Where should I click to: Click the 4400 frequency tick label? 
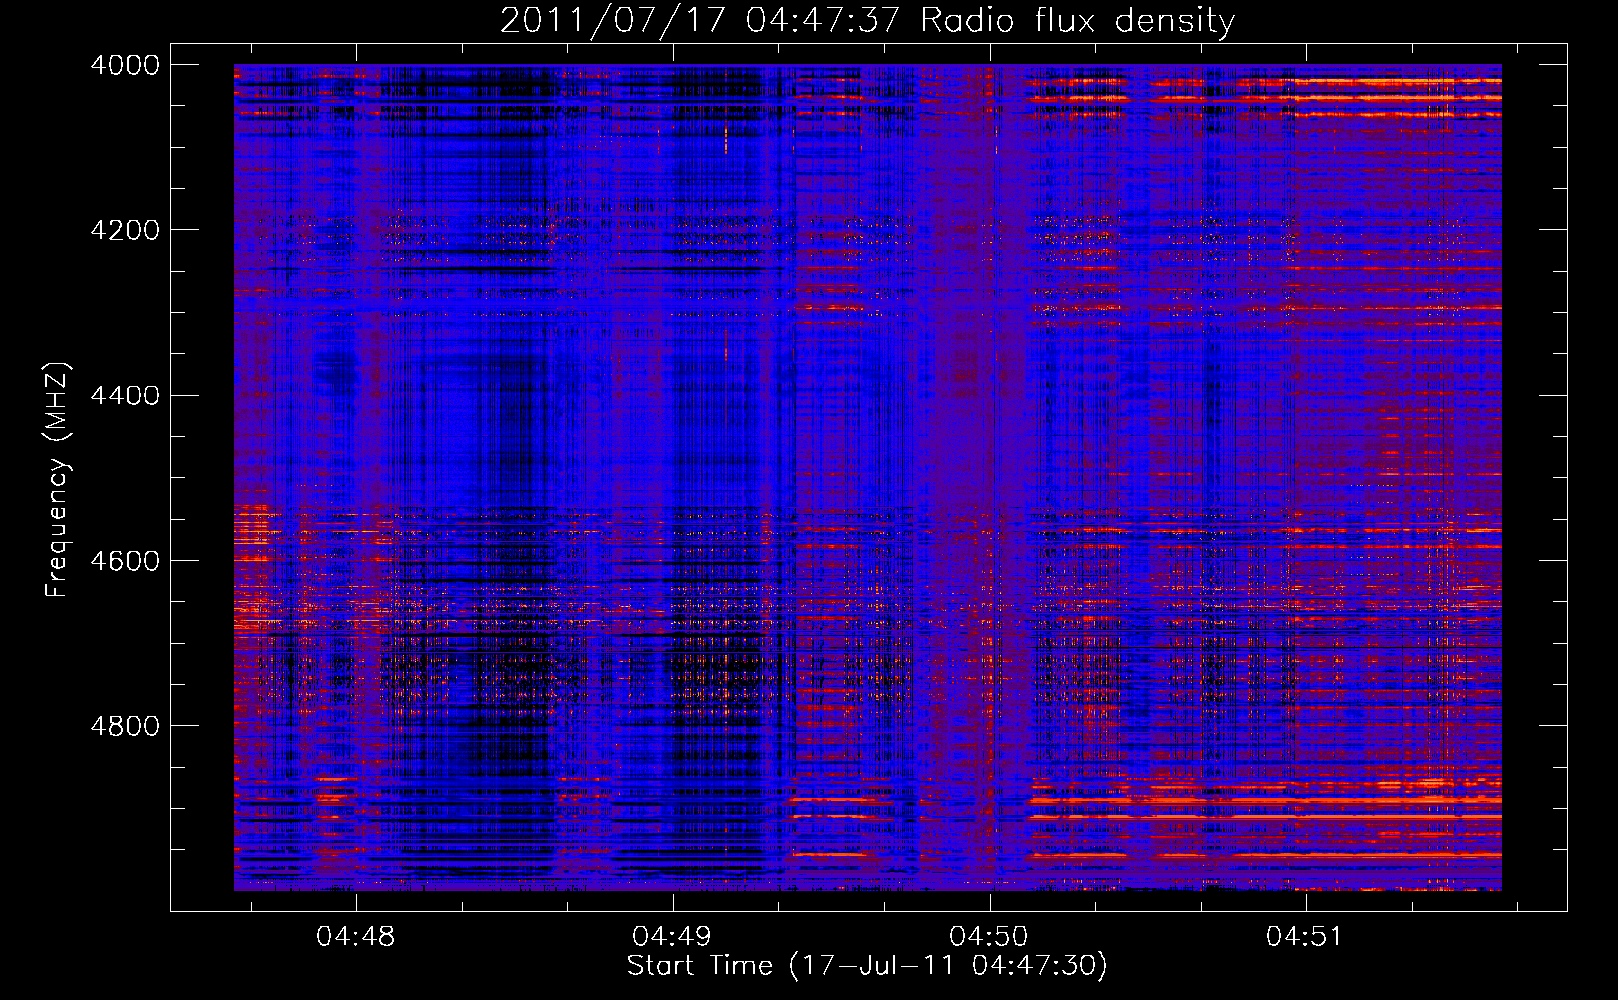(x=125, y=395)
